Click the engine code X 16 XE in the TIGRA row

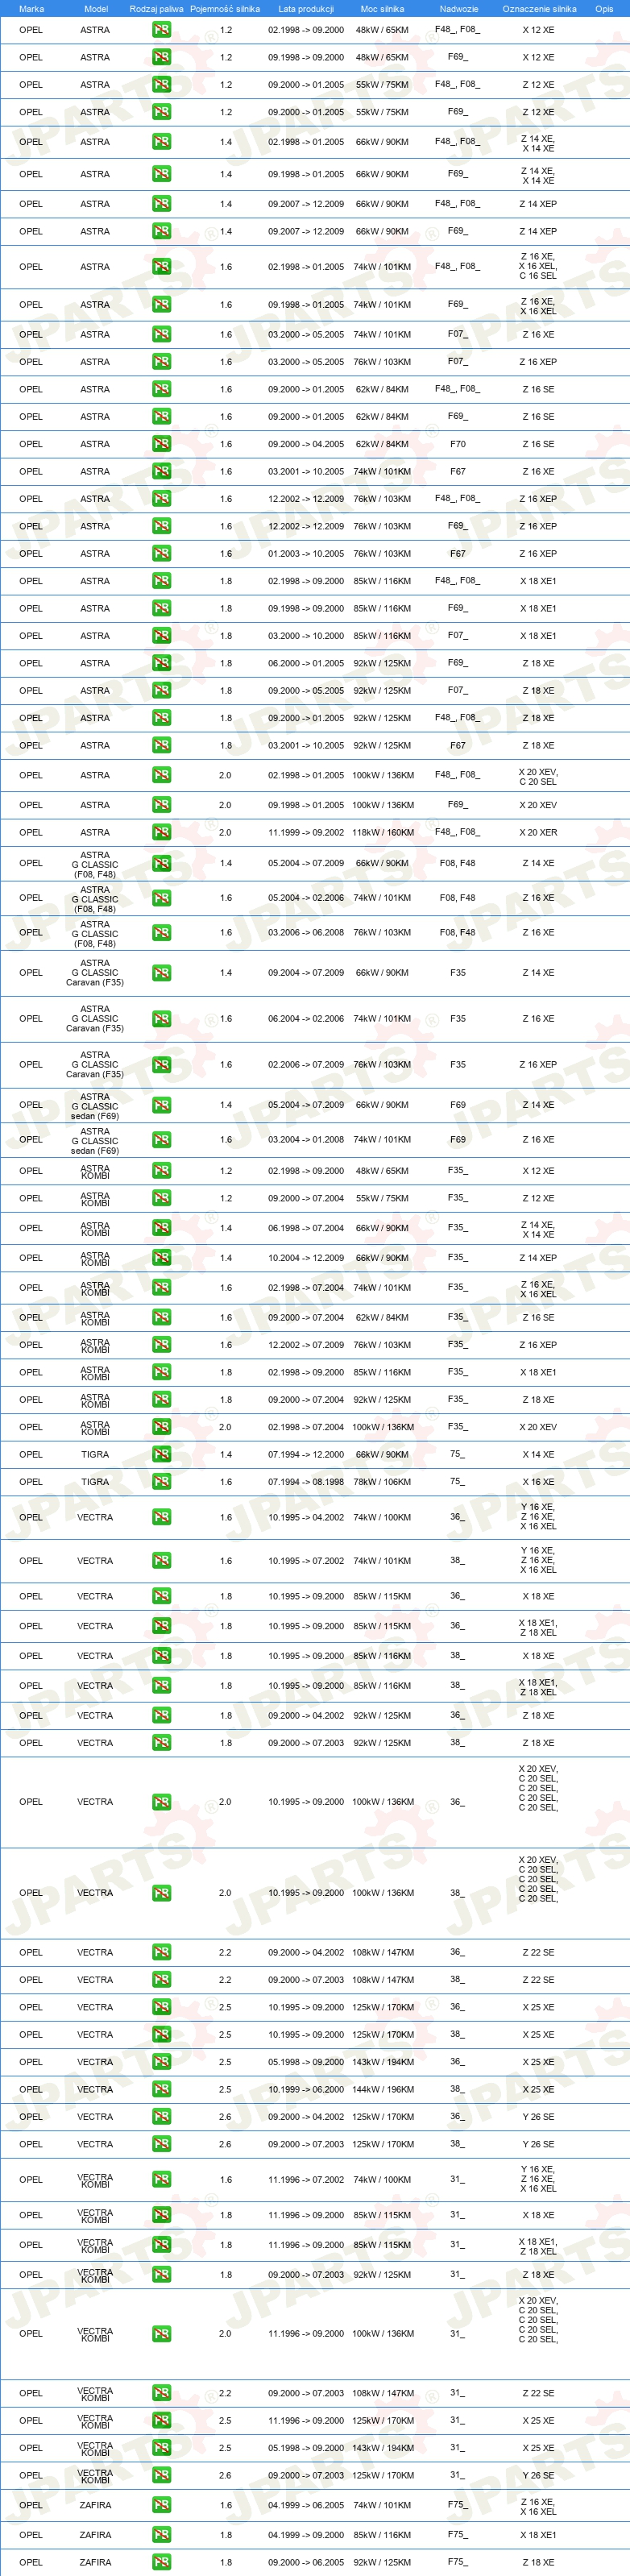[538, 1482]
